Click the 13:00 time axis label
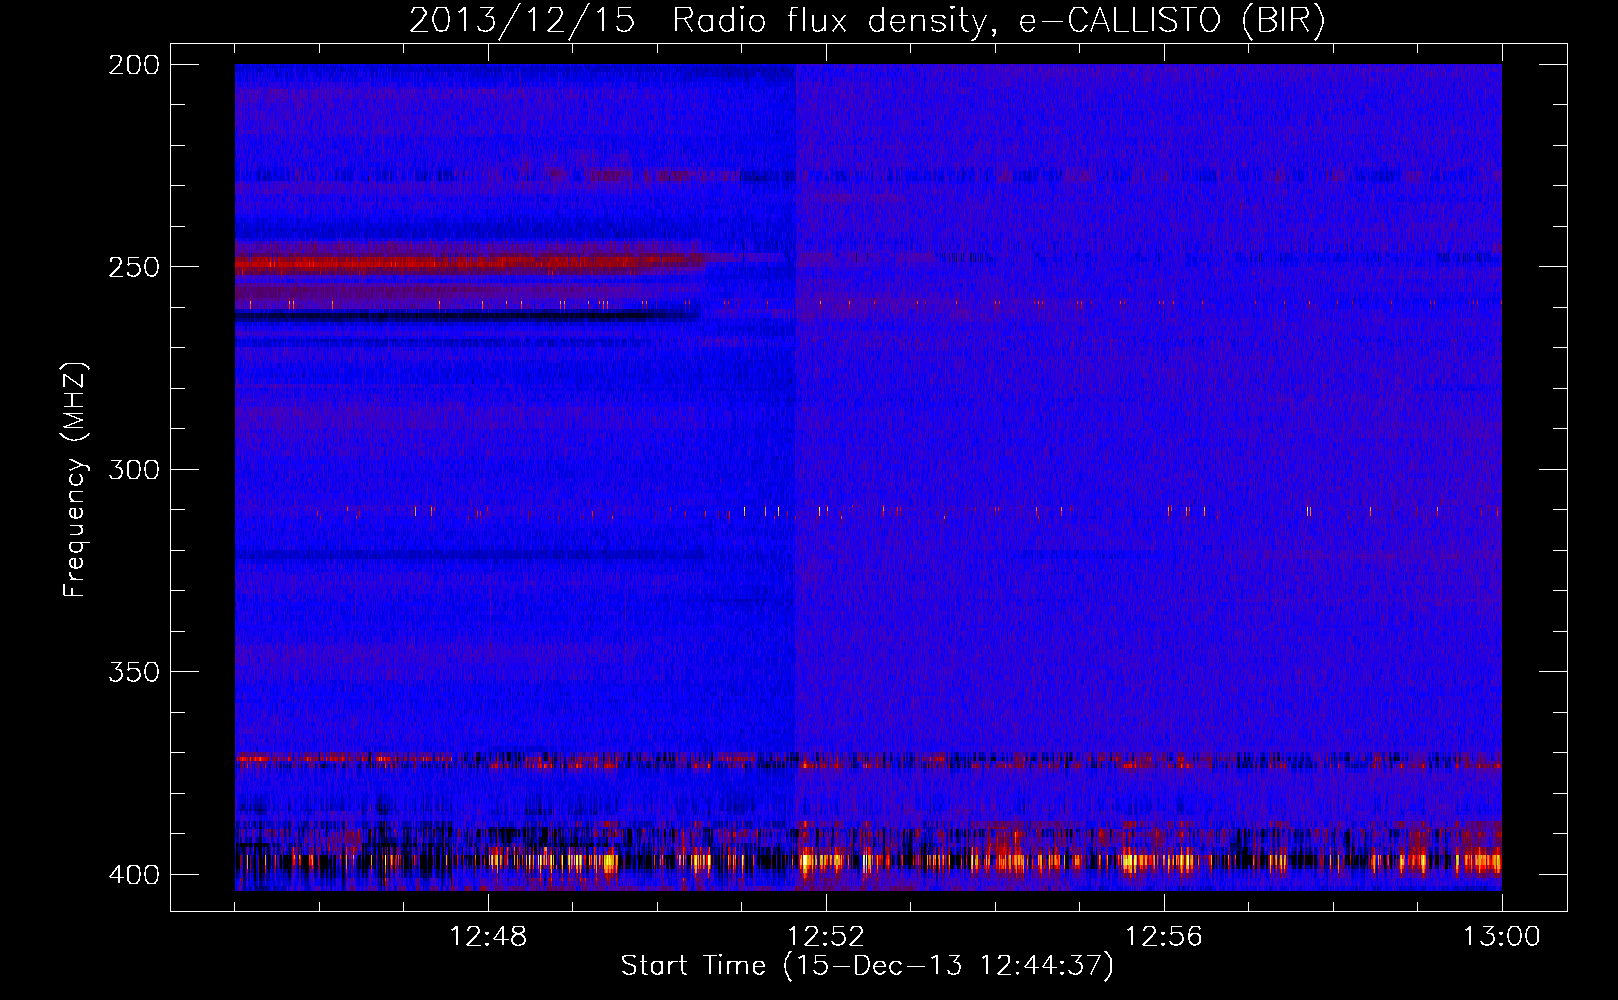The height and width of the screenshot is (1000, 1618). (1502, 937)
